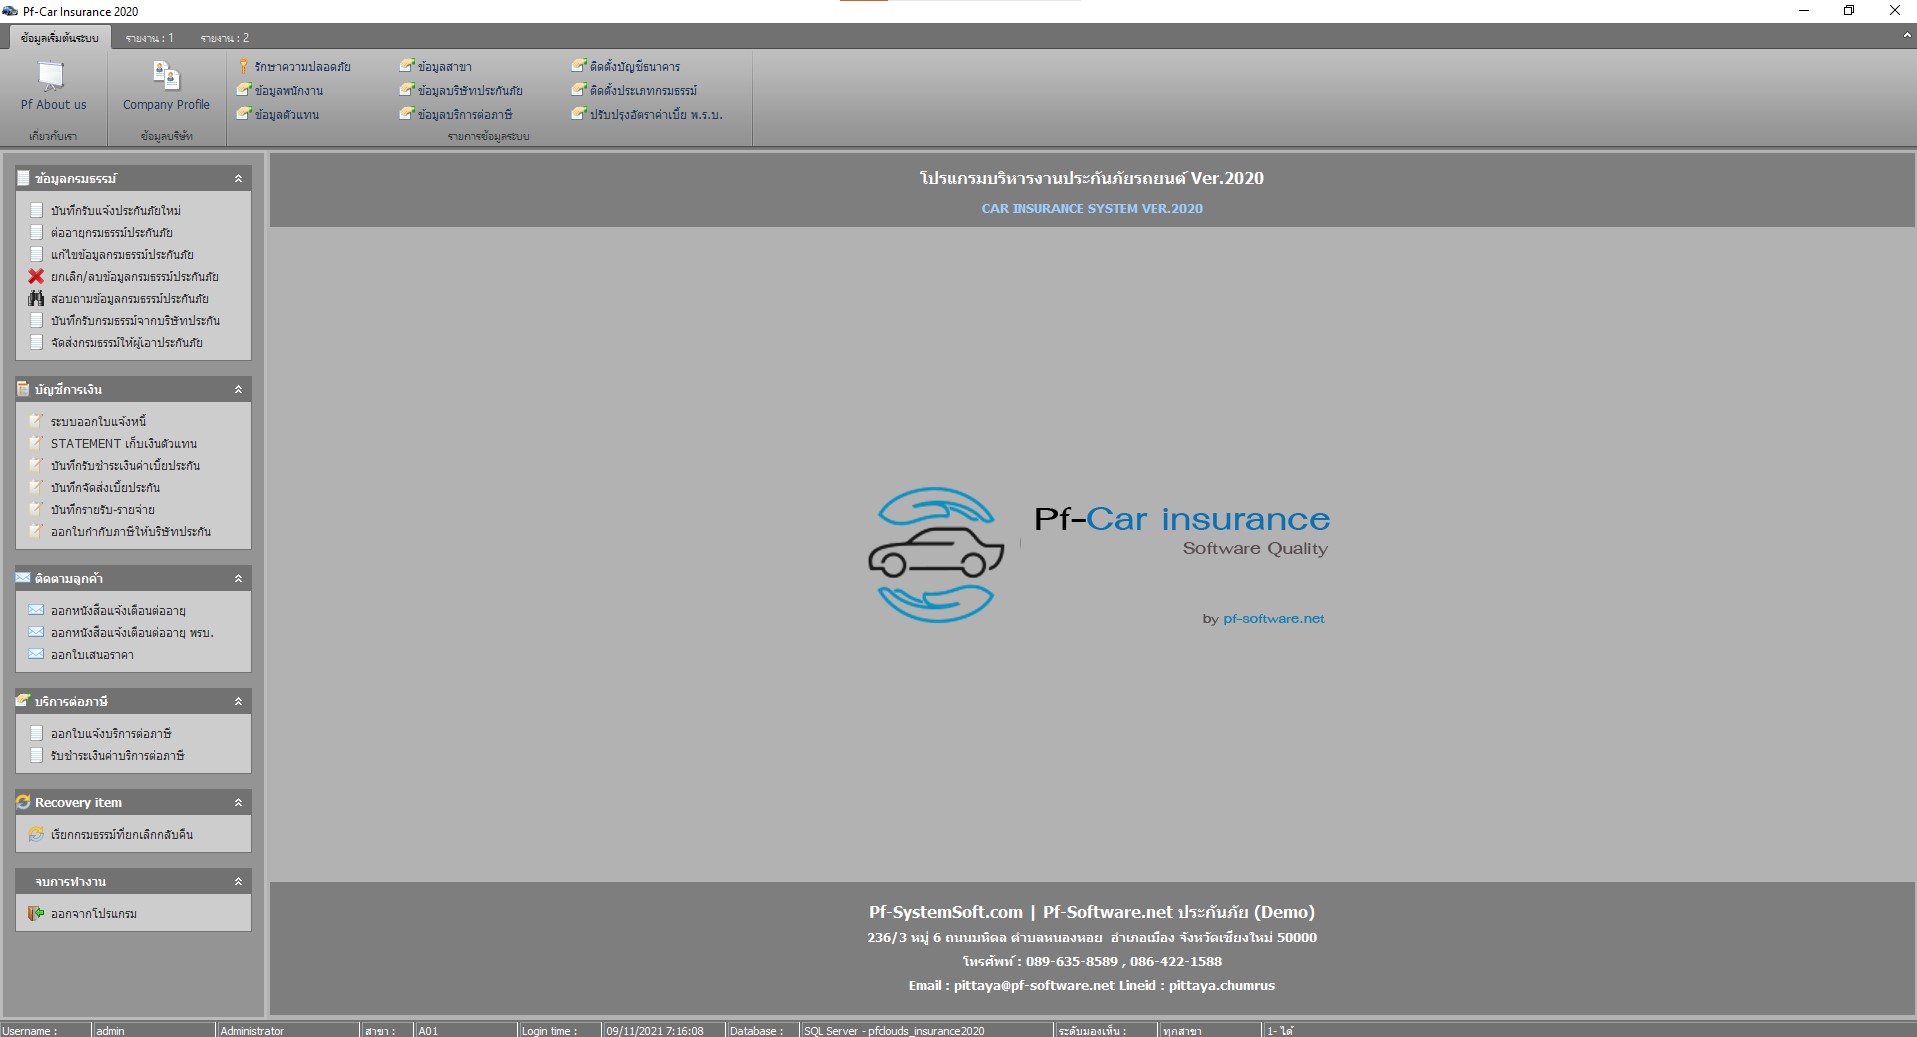Open ข้อมูลบริษัทประกันภัย in the ribbon
The width and height of the screenshot is (1917, 1037).
461,90
